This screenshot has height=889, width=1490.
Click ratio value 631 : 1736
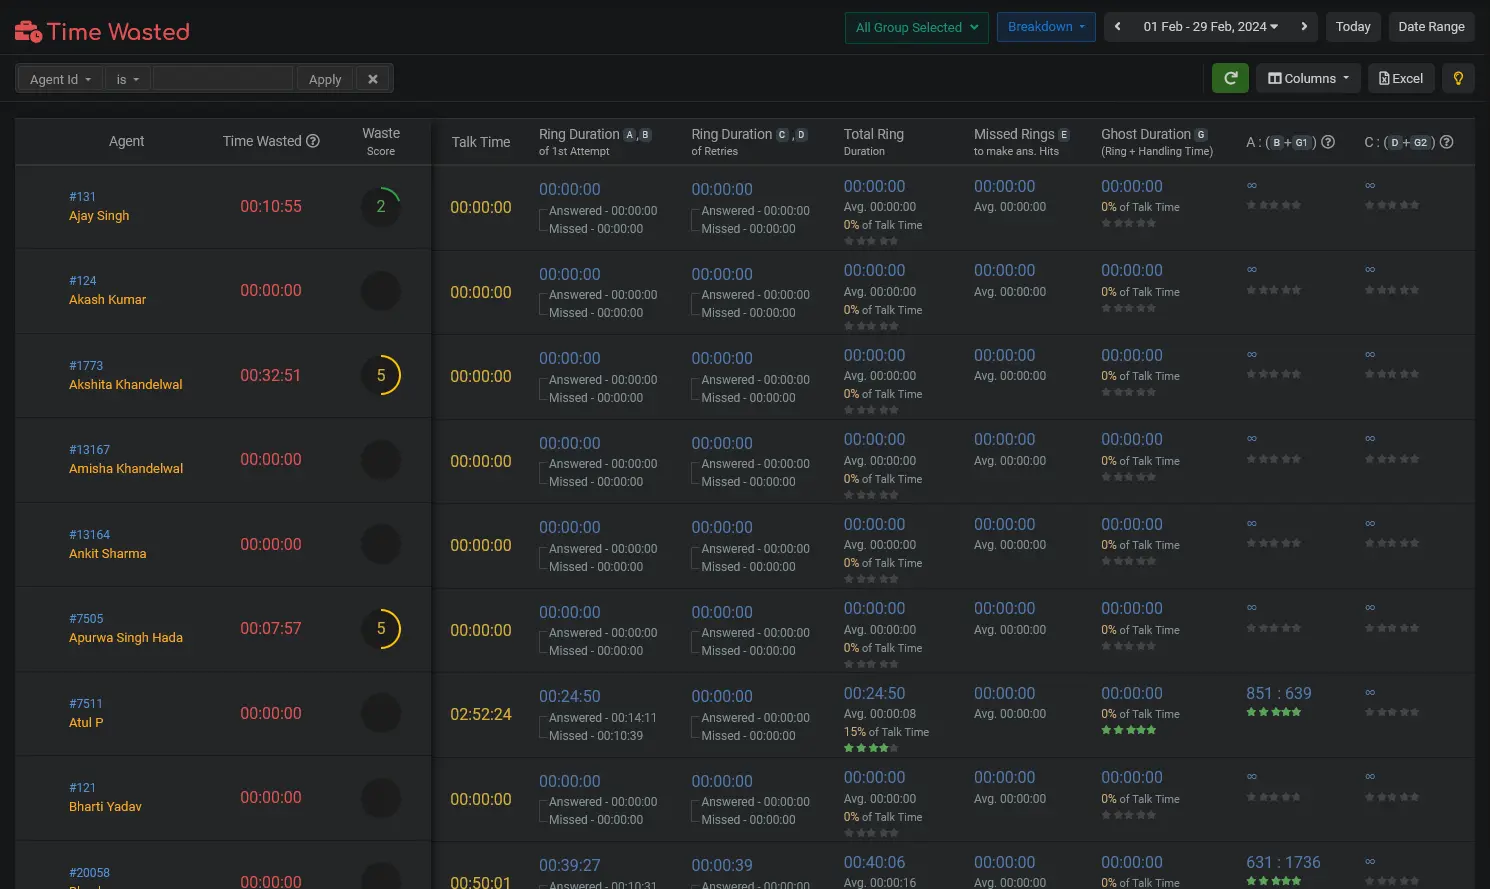(x=1283, y=862)
